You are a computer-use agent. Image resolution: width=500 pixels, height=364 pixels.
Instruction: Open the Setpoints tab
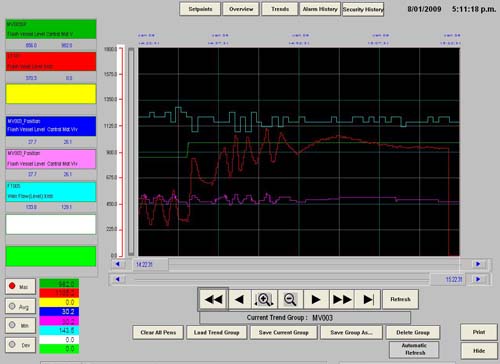pos(200,9)
